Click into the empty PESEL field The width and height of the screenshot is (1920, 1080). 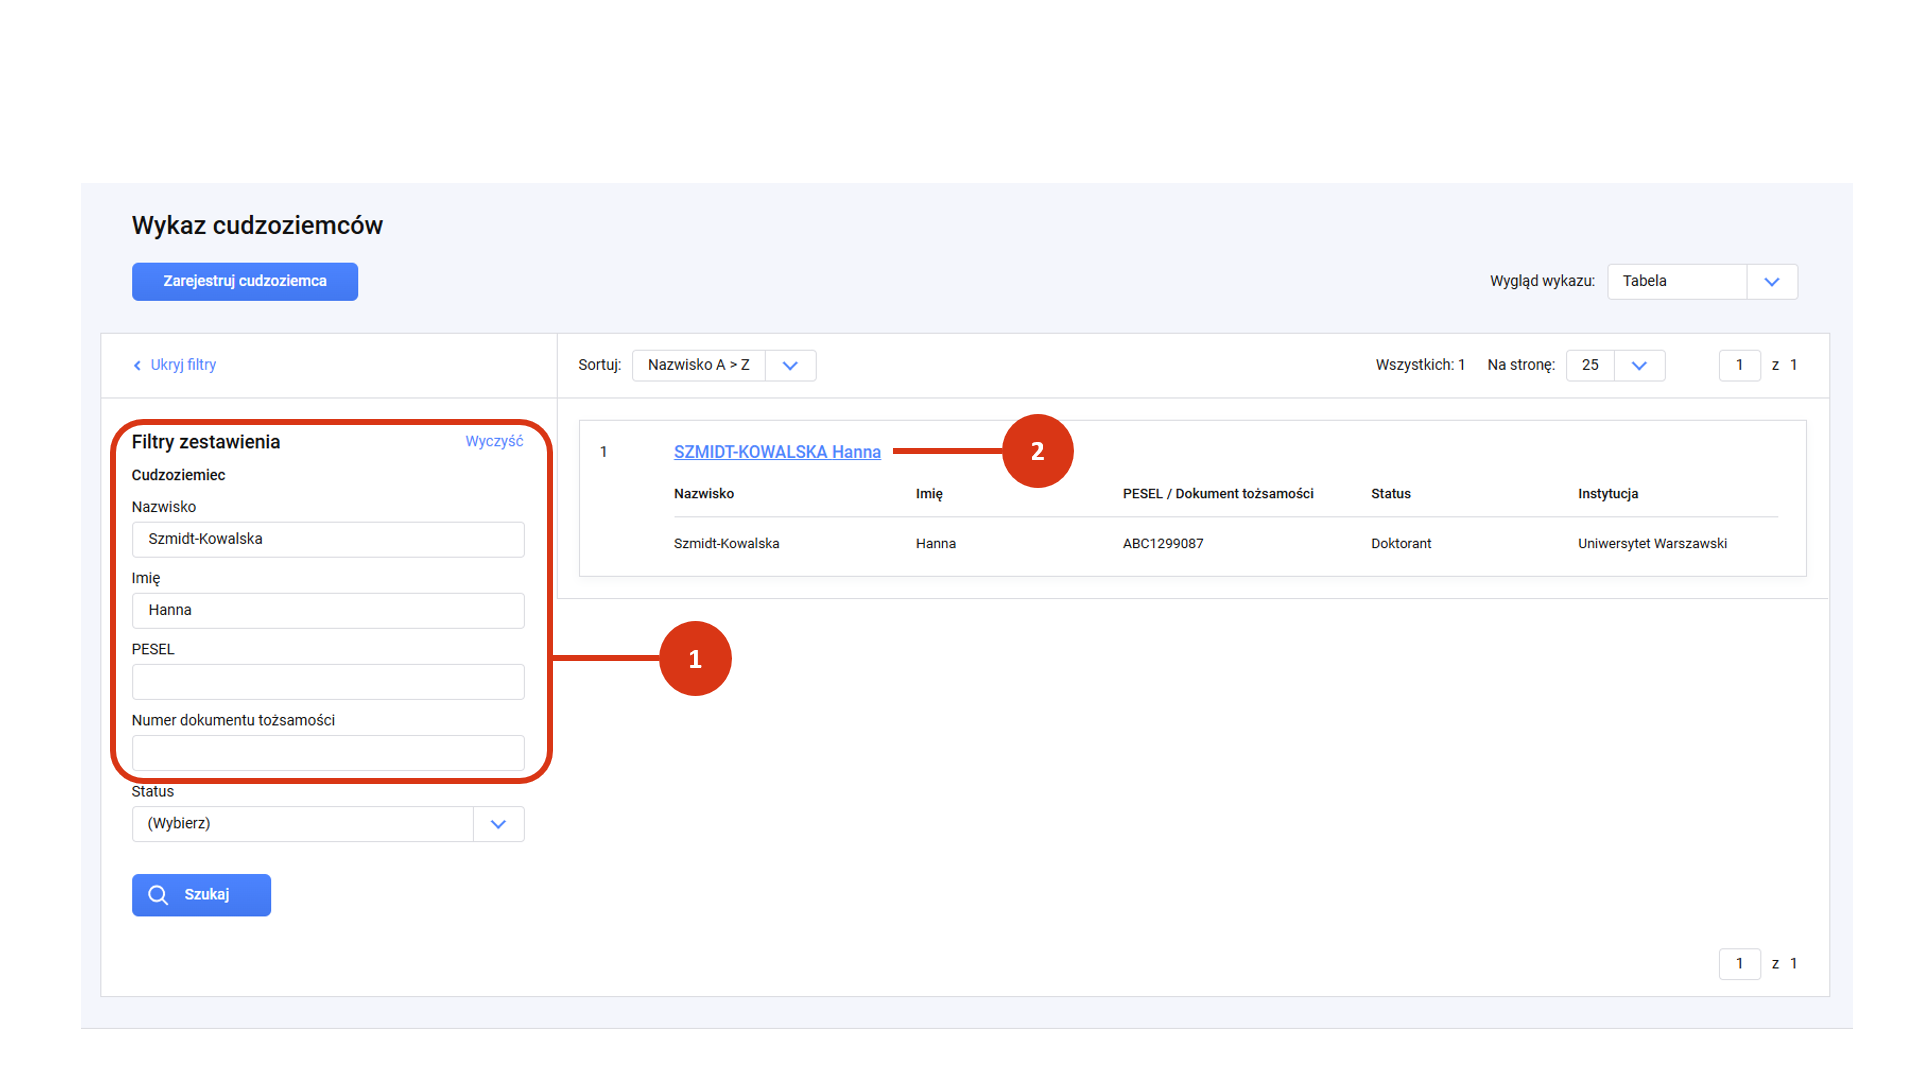click(x=328, y=682)
